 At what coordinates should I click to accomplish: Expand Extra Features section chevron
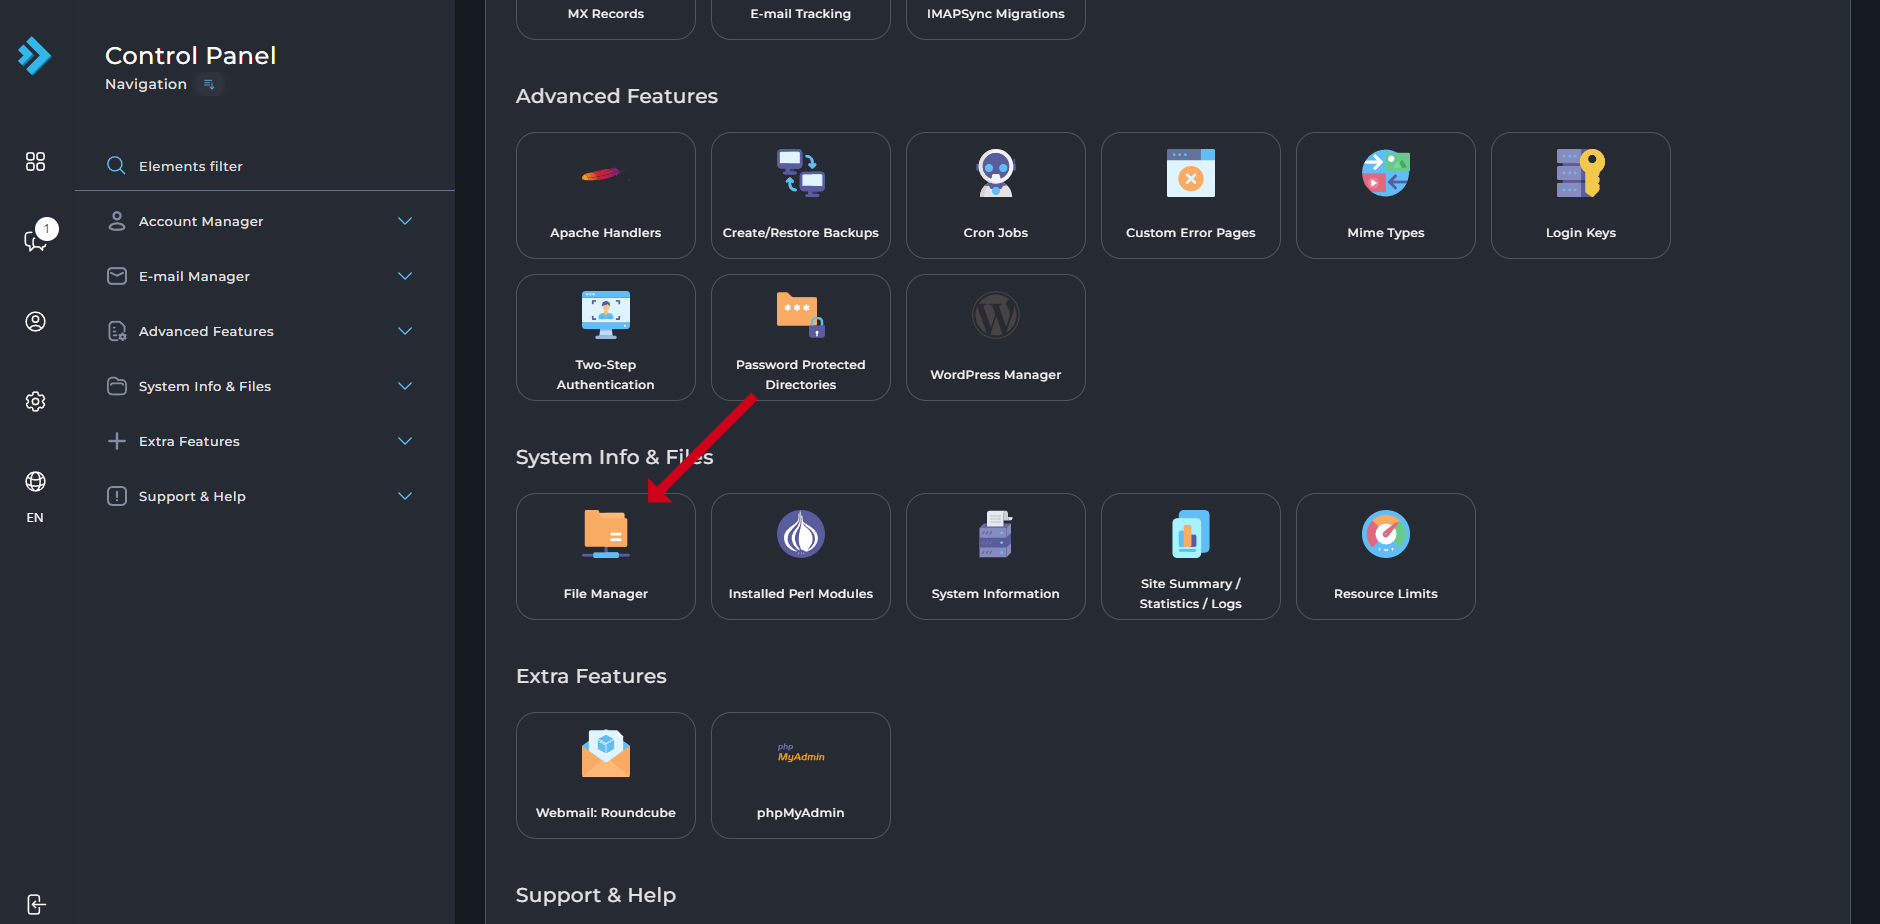(x=405, y=441)
